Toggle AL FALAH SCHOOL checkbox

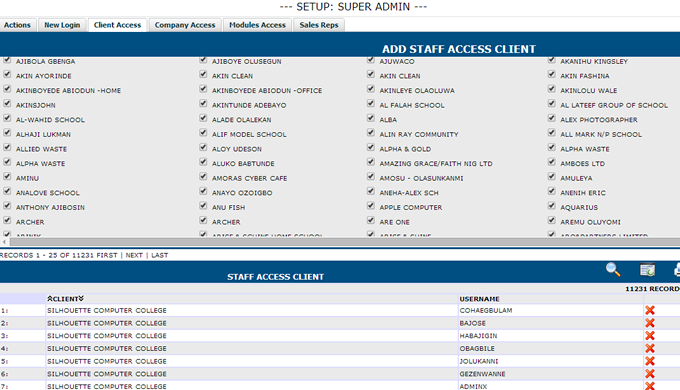pos(370,103)
